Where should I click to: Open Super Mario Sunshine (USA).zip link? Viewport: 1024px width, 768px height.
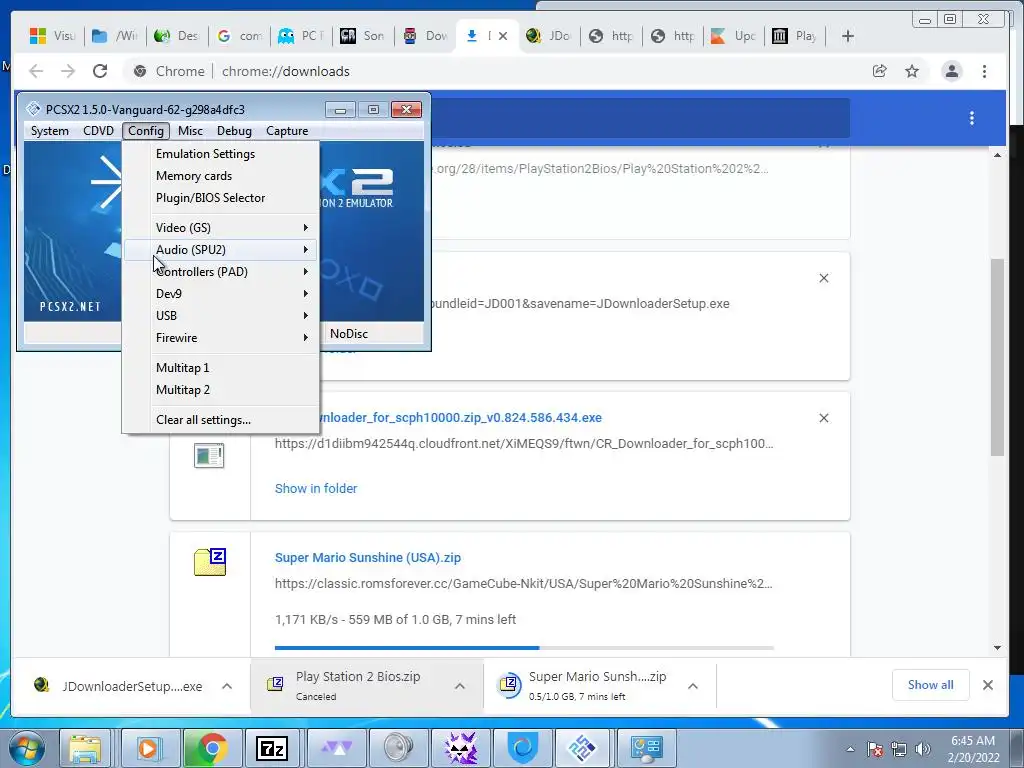click(368, 558)
